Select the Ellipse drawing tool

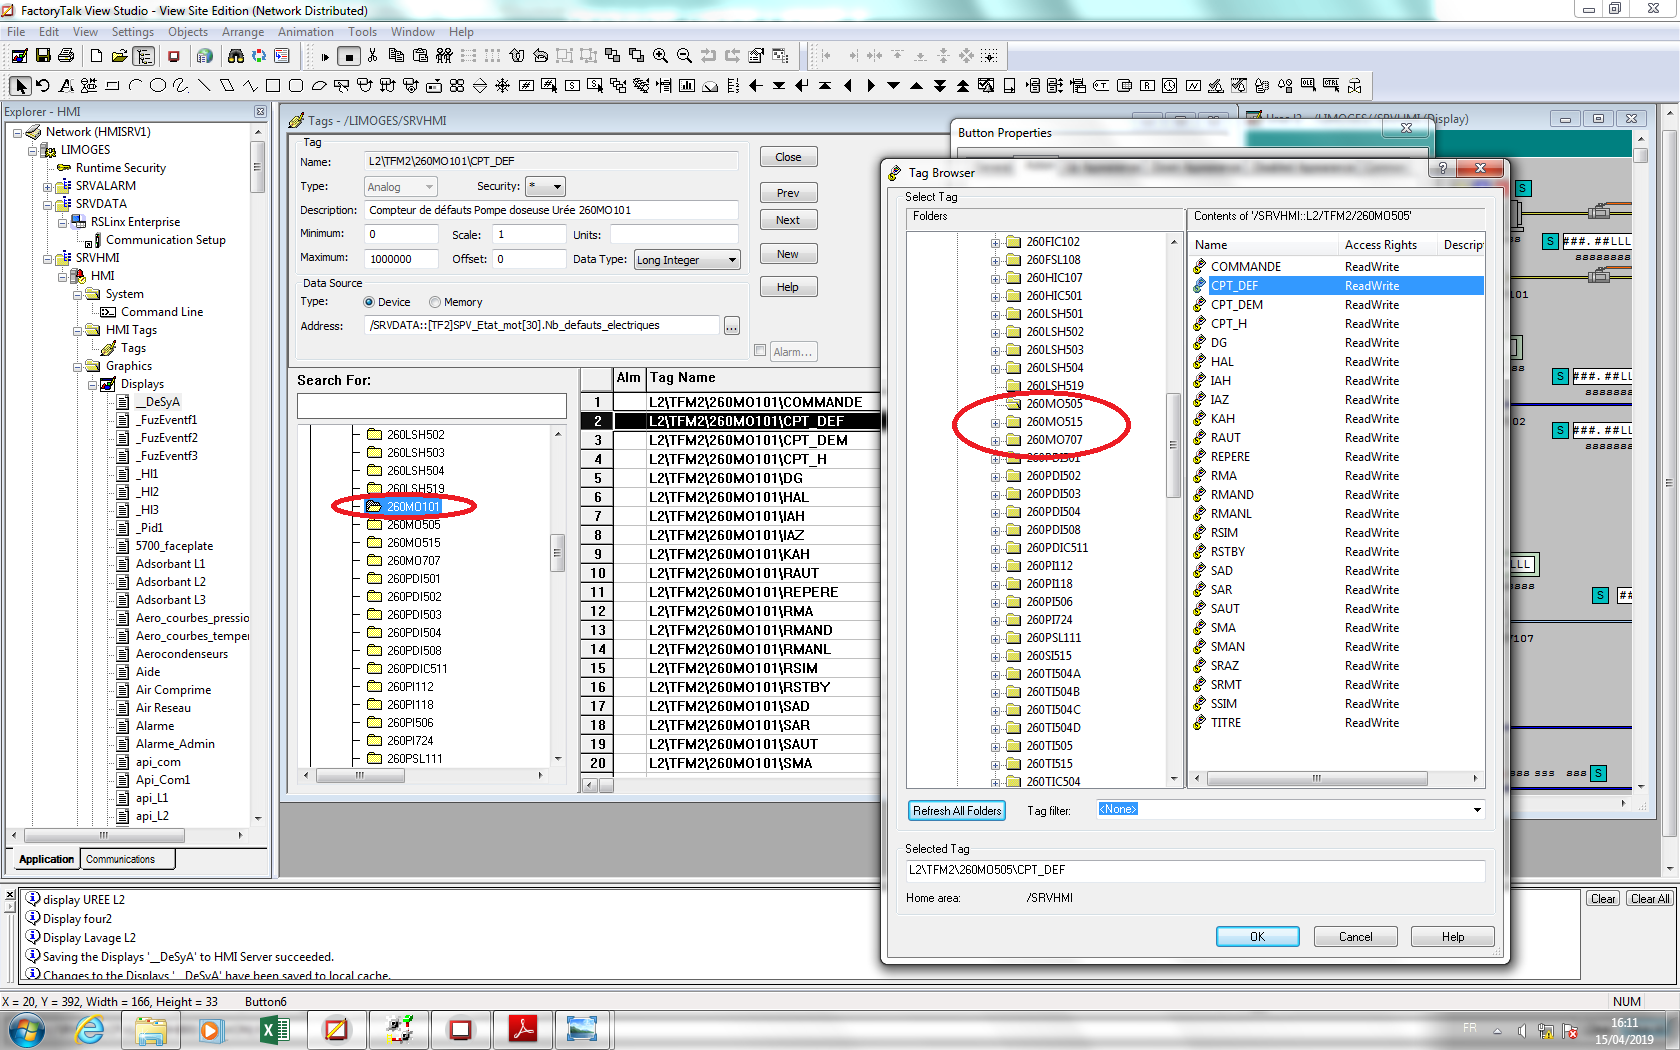click(x=157, y=86)
